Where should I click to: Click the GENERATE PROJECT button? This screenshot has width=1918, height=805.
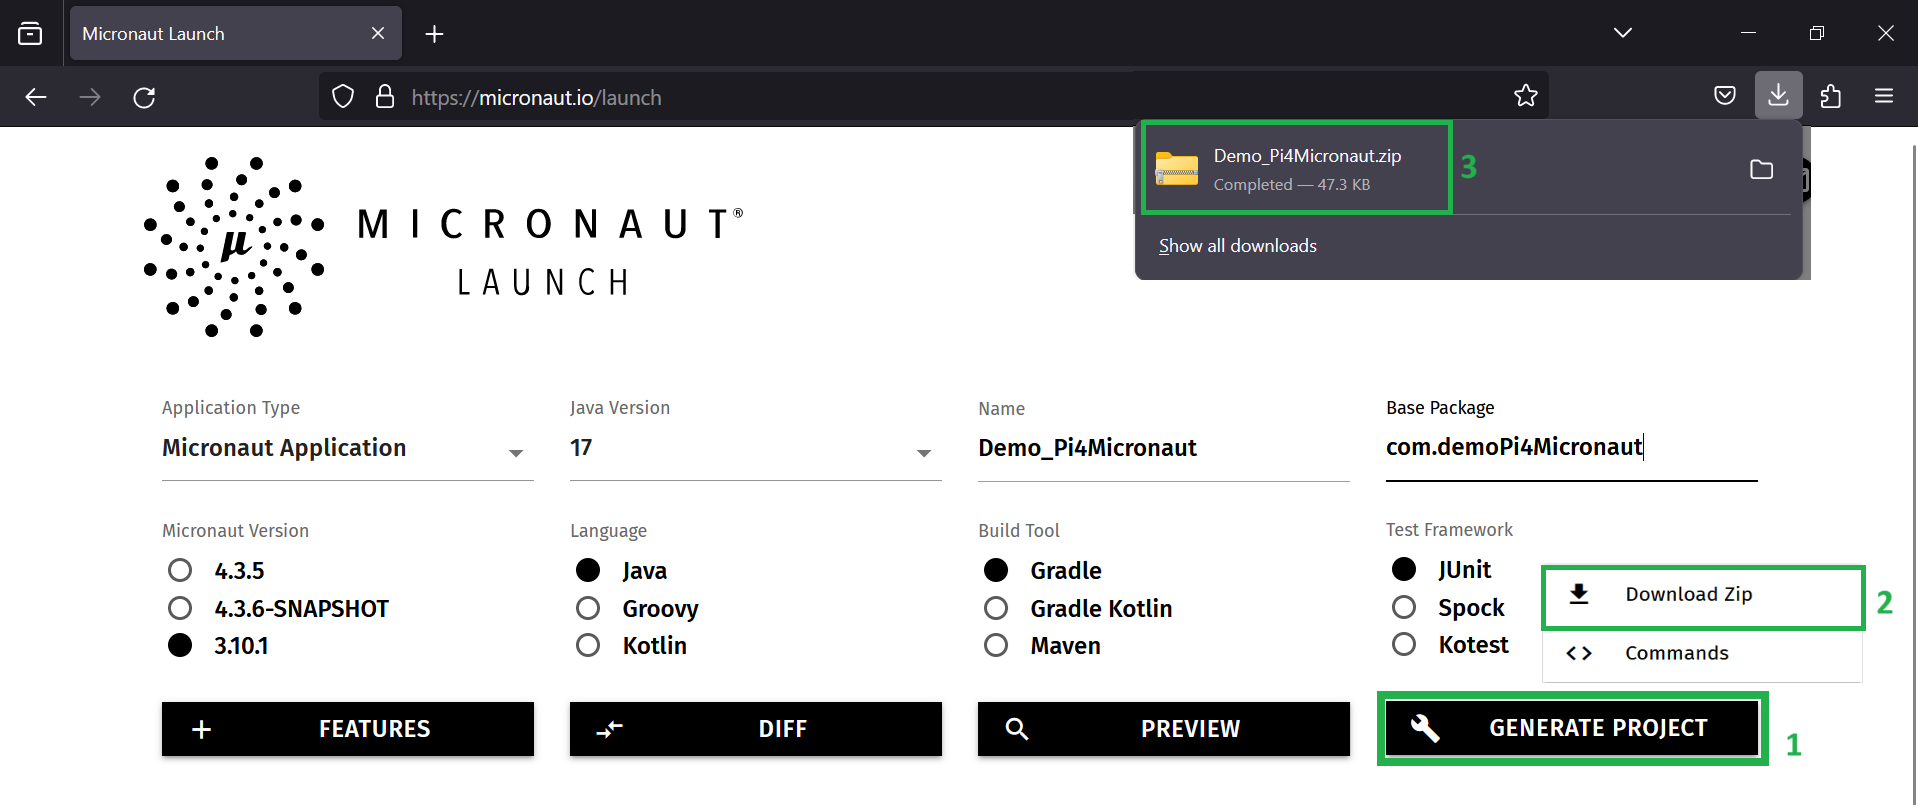coord(1572,728)
